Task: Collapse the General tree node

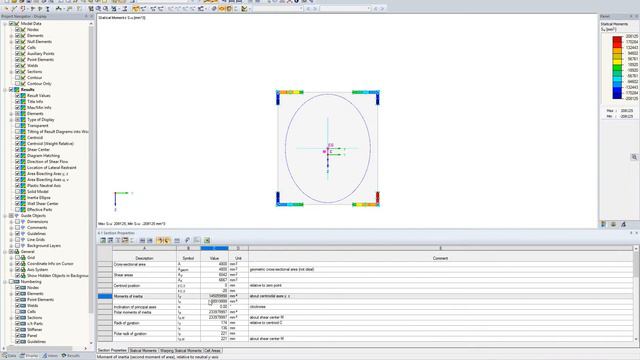Action: click(x=5, y=252)
